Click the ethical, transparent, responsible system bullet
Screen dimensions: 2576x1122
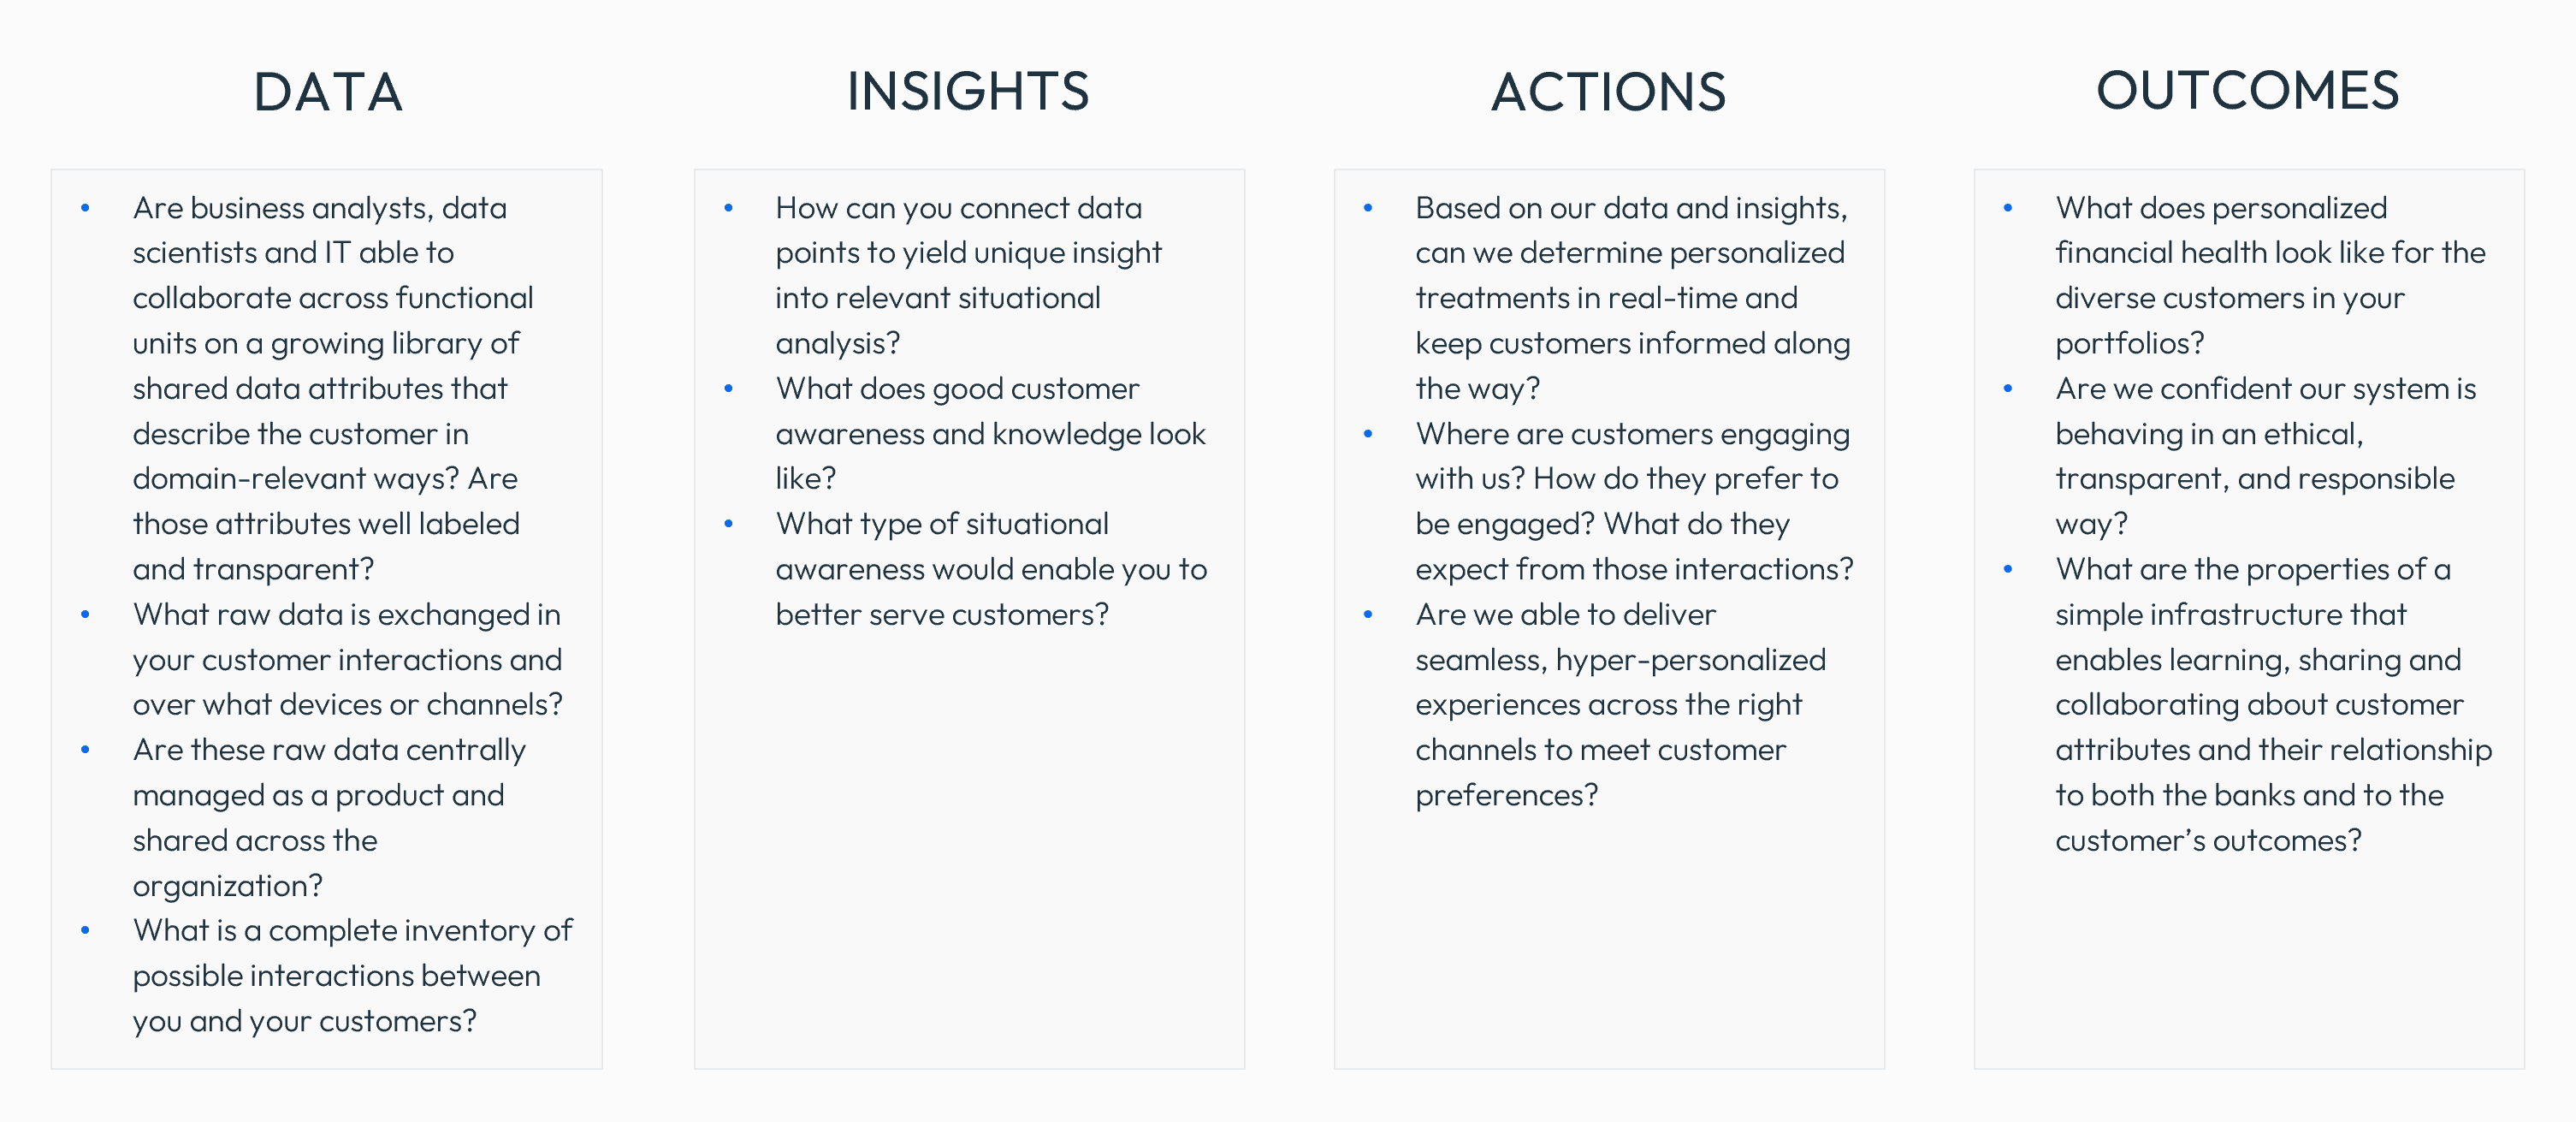[x=2264, y=456]
